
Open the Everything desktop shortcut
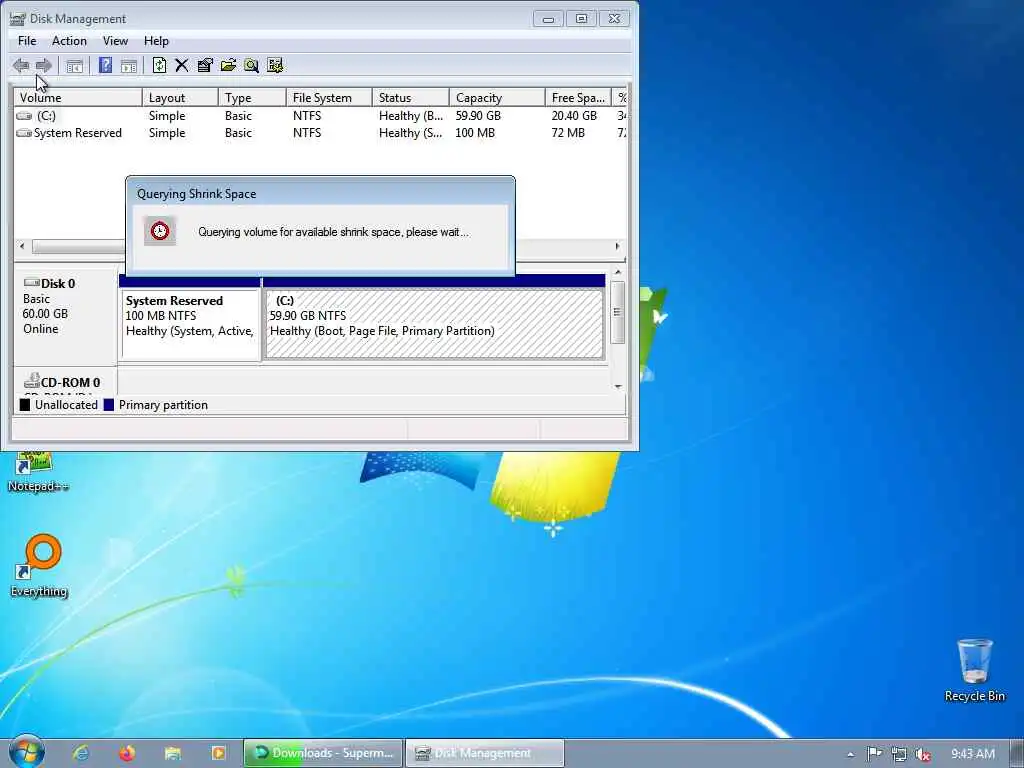pyautogui.click(x=39, y=566)
